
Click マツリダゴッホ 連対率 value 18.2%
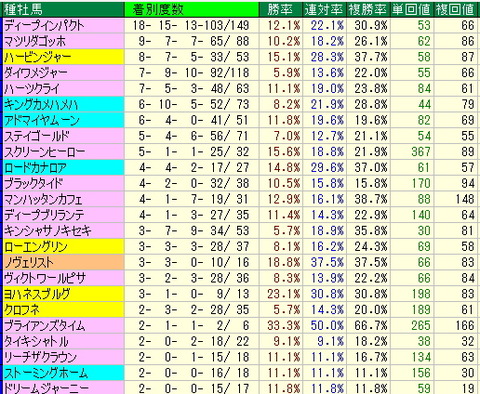[x=327, y=41]
